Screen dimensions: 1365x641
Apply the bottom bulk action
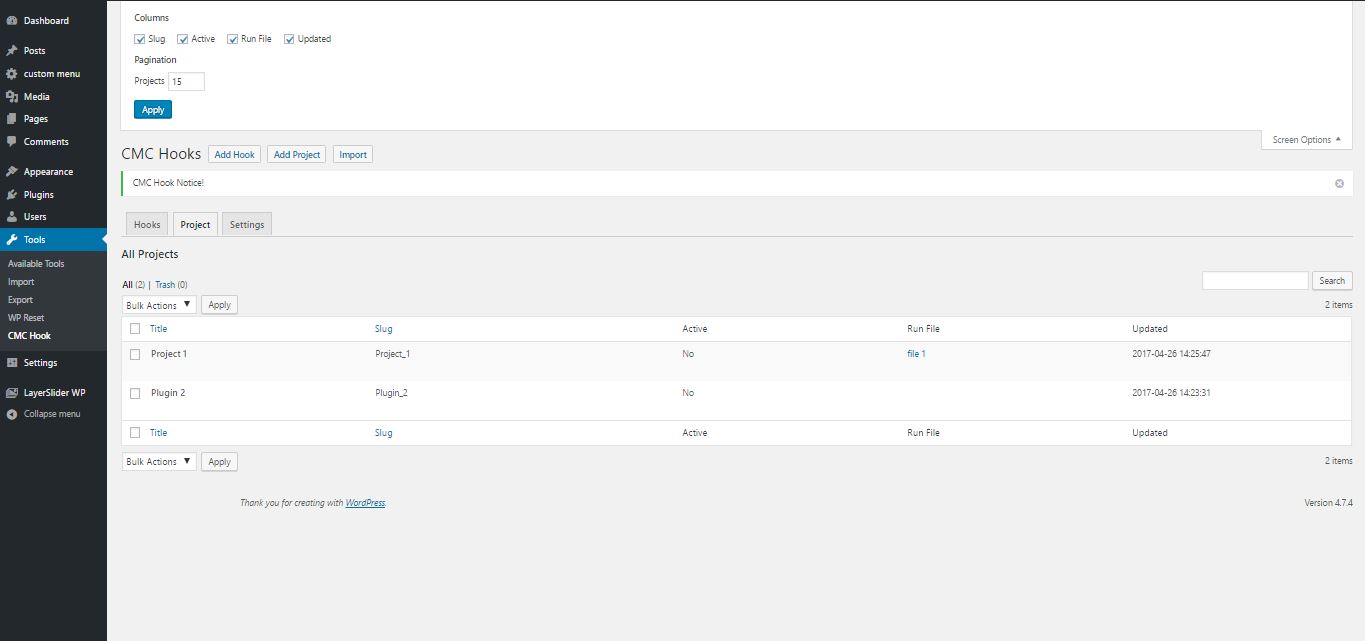(x=219, y=462)
